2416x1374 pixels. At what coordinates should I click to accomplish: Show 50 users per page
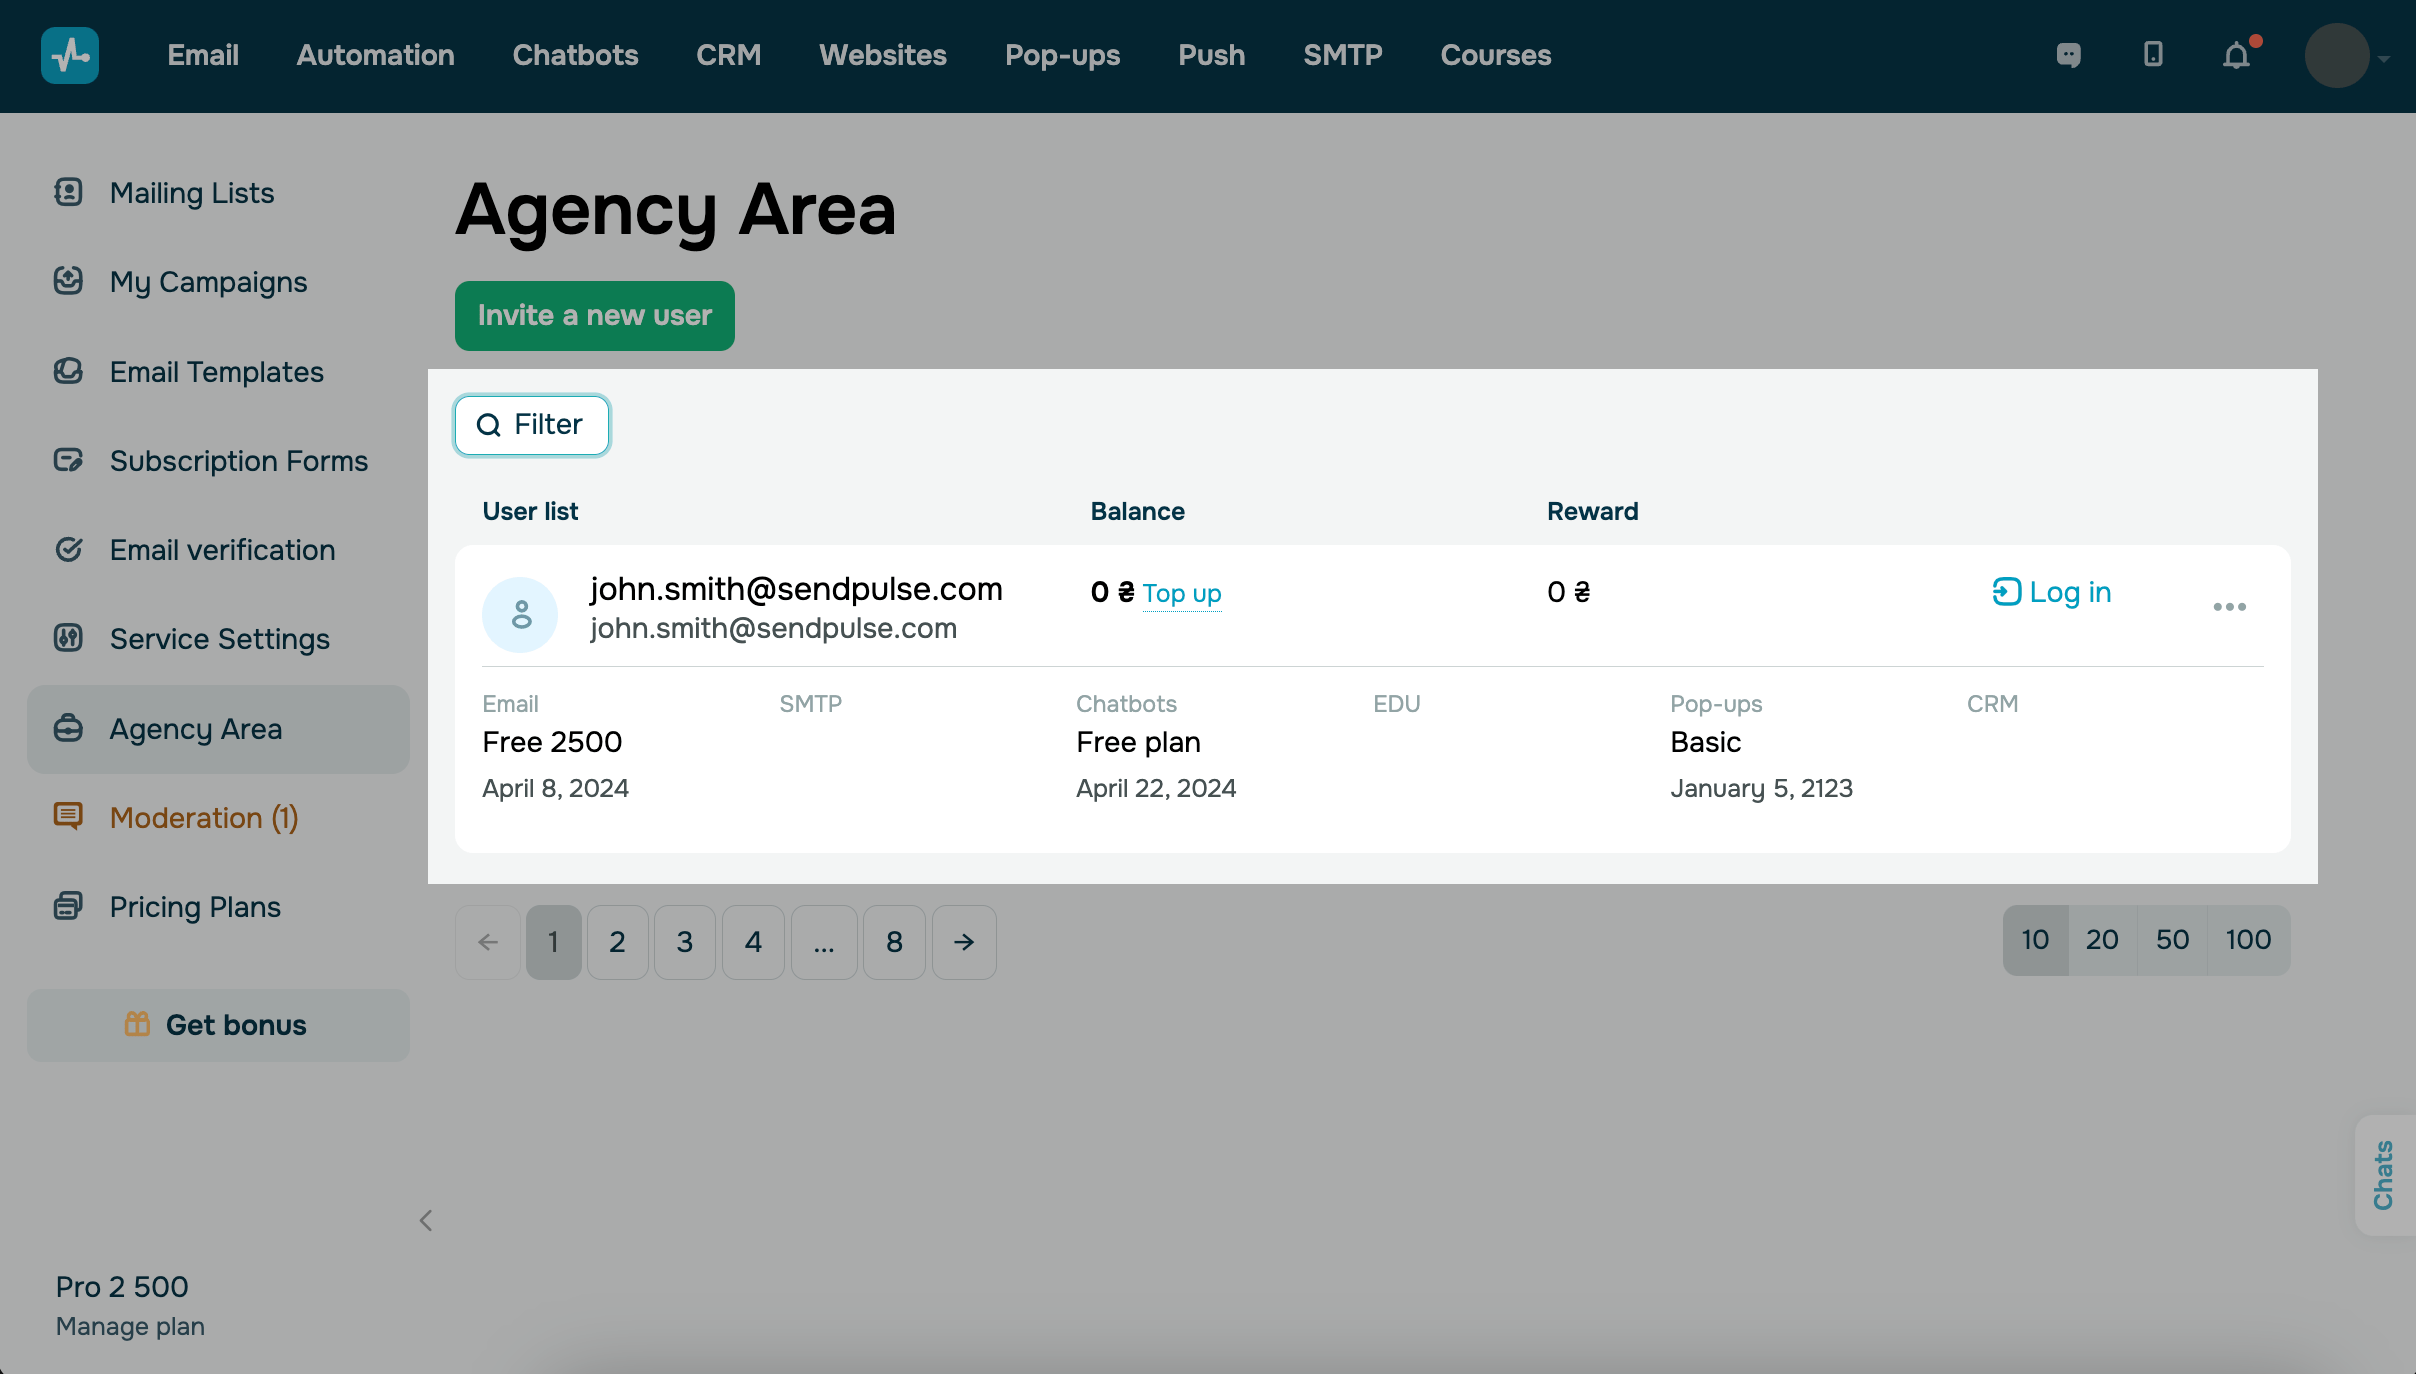(2172, 940)
